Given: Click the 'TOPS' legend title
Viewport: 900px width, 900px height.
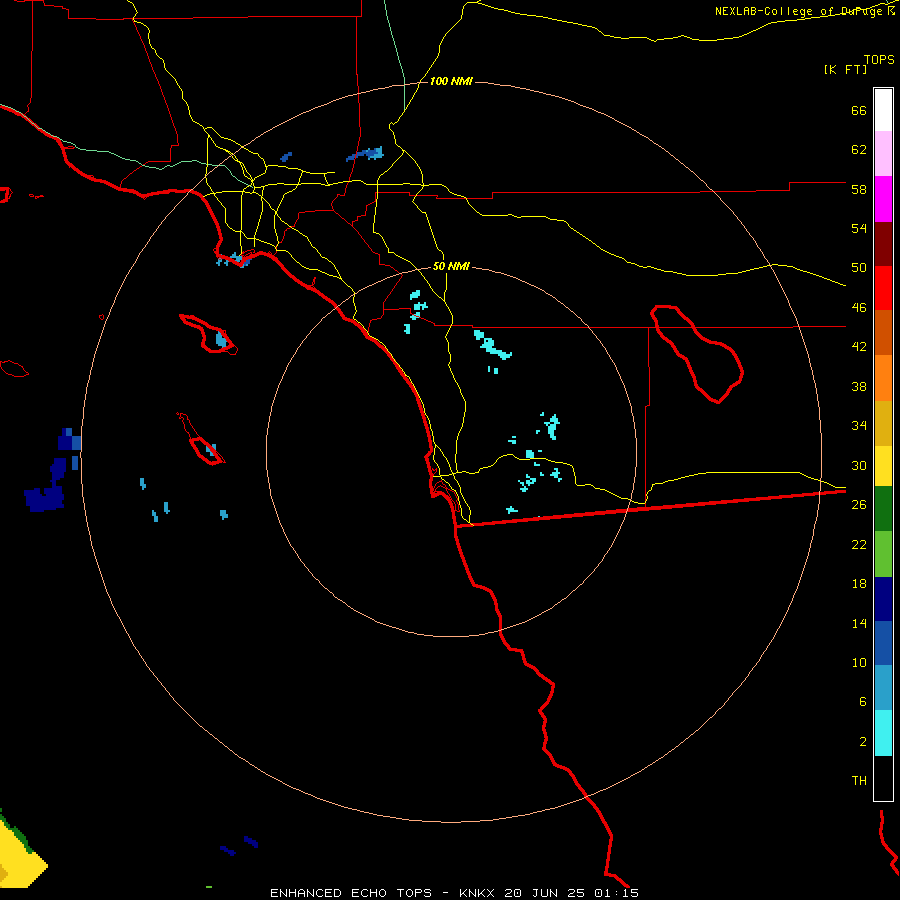Looking at the screenshot, I should (879, 59).
